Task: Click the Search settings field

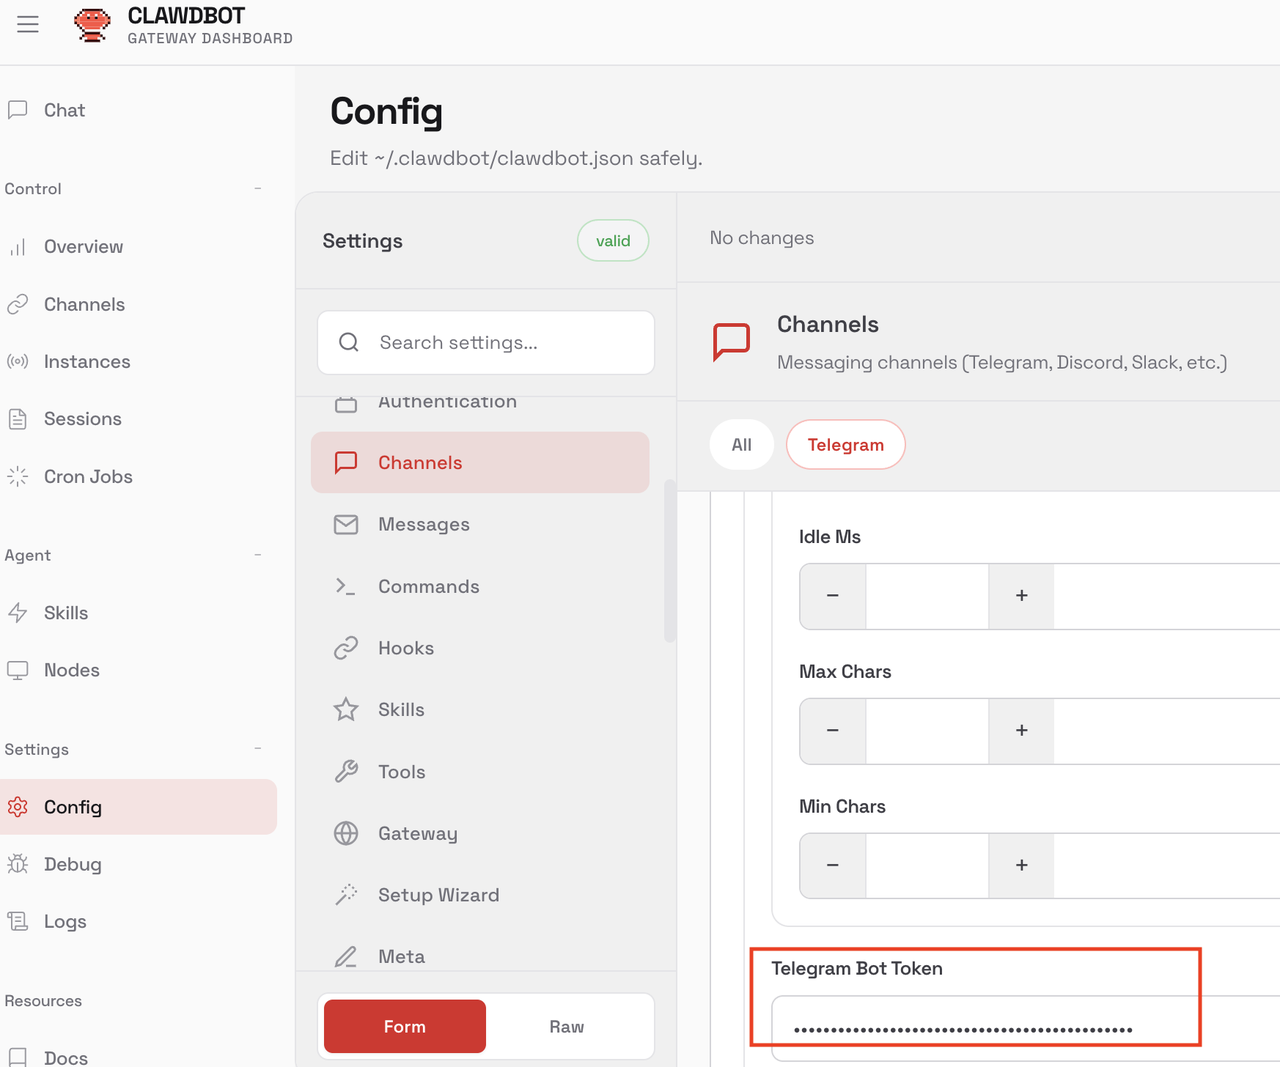Action: coord(500,343)
